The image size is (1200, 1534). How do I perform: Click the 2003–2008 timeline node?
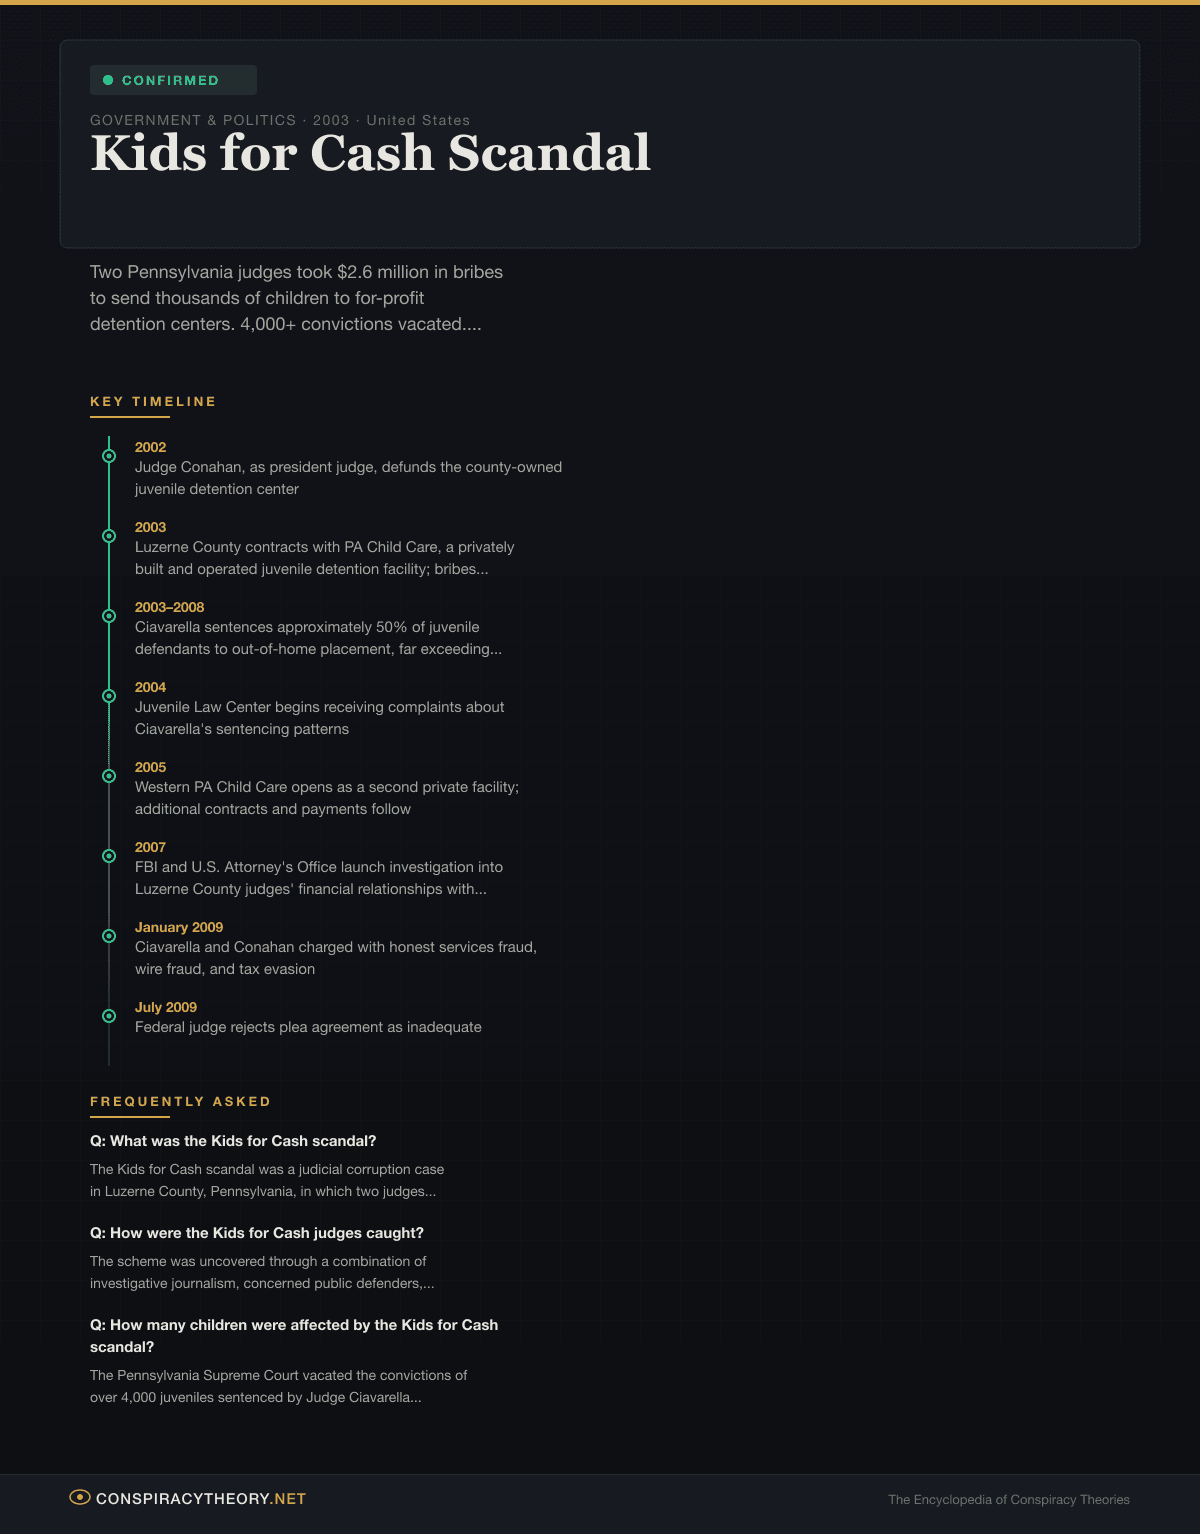(109, 616)
